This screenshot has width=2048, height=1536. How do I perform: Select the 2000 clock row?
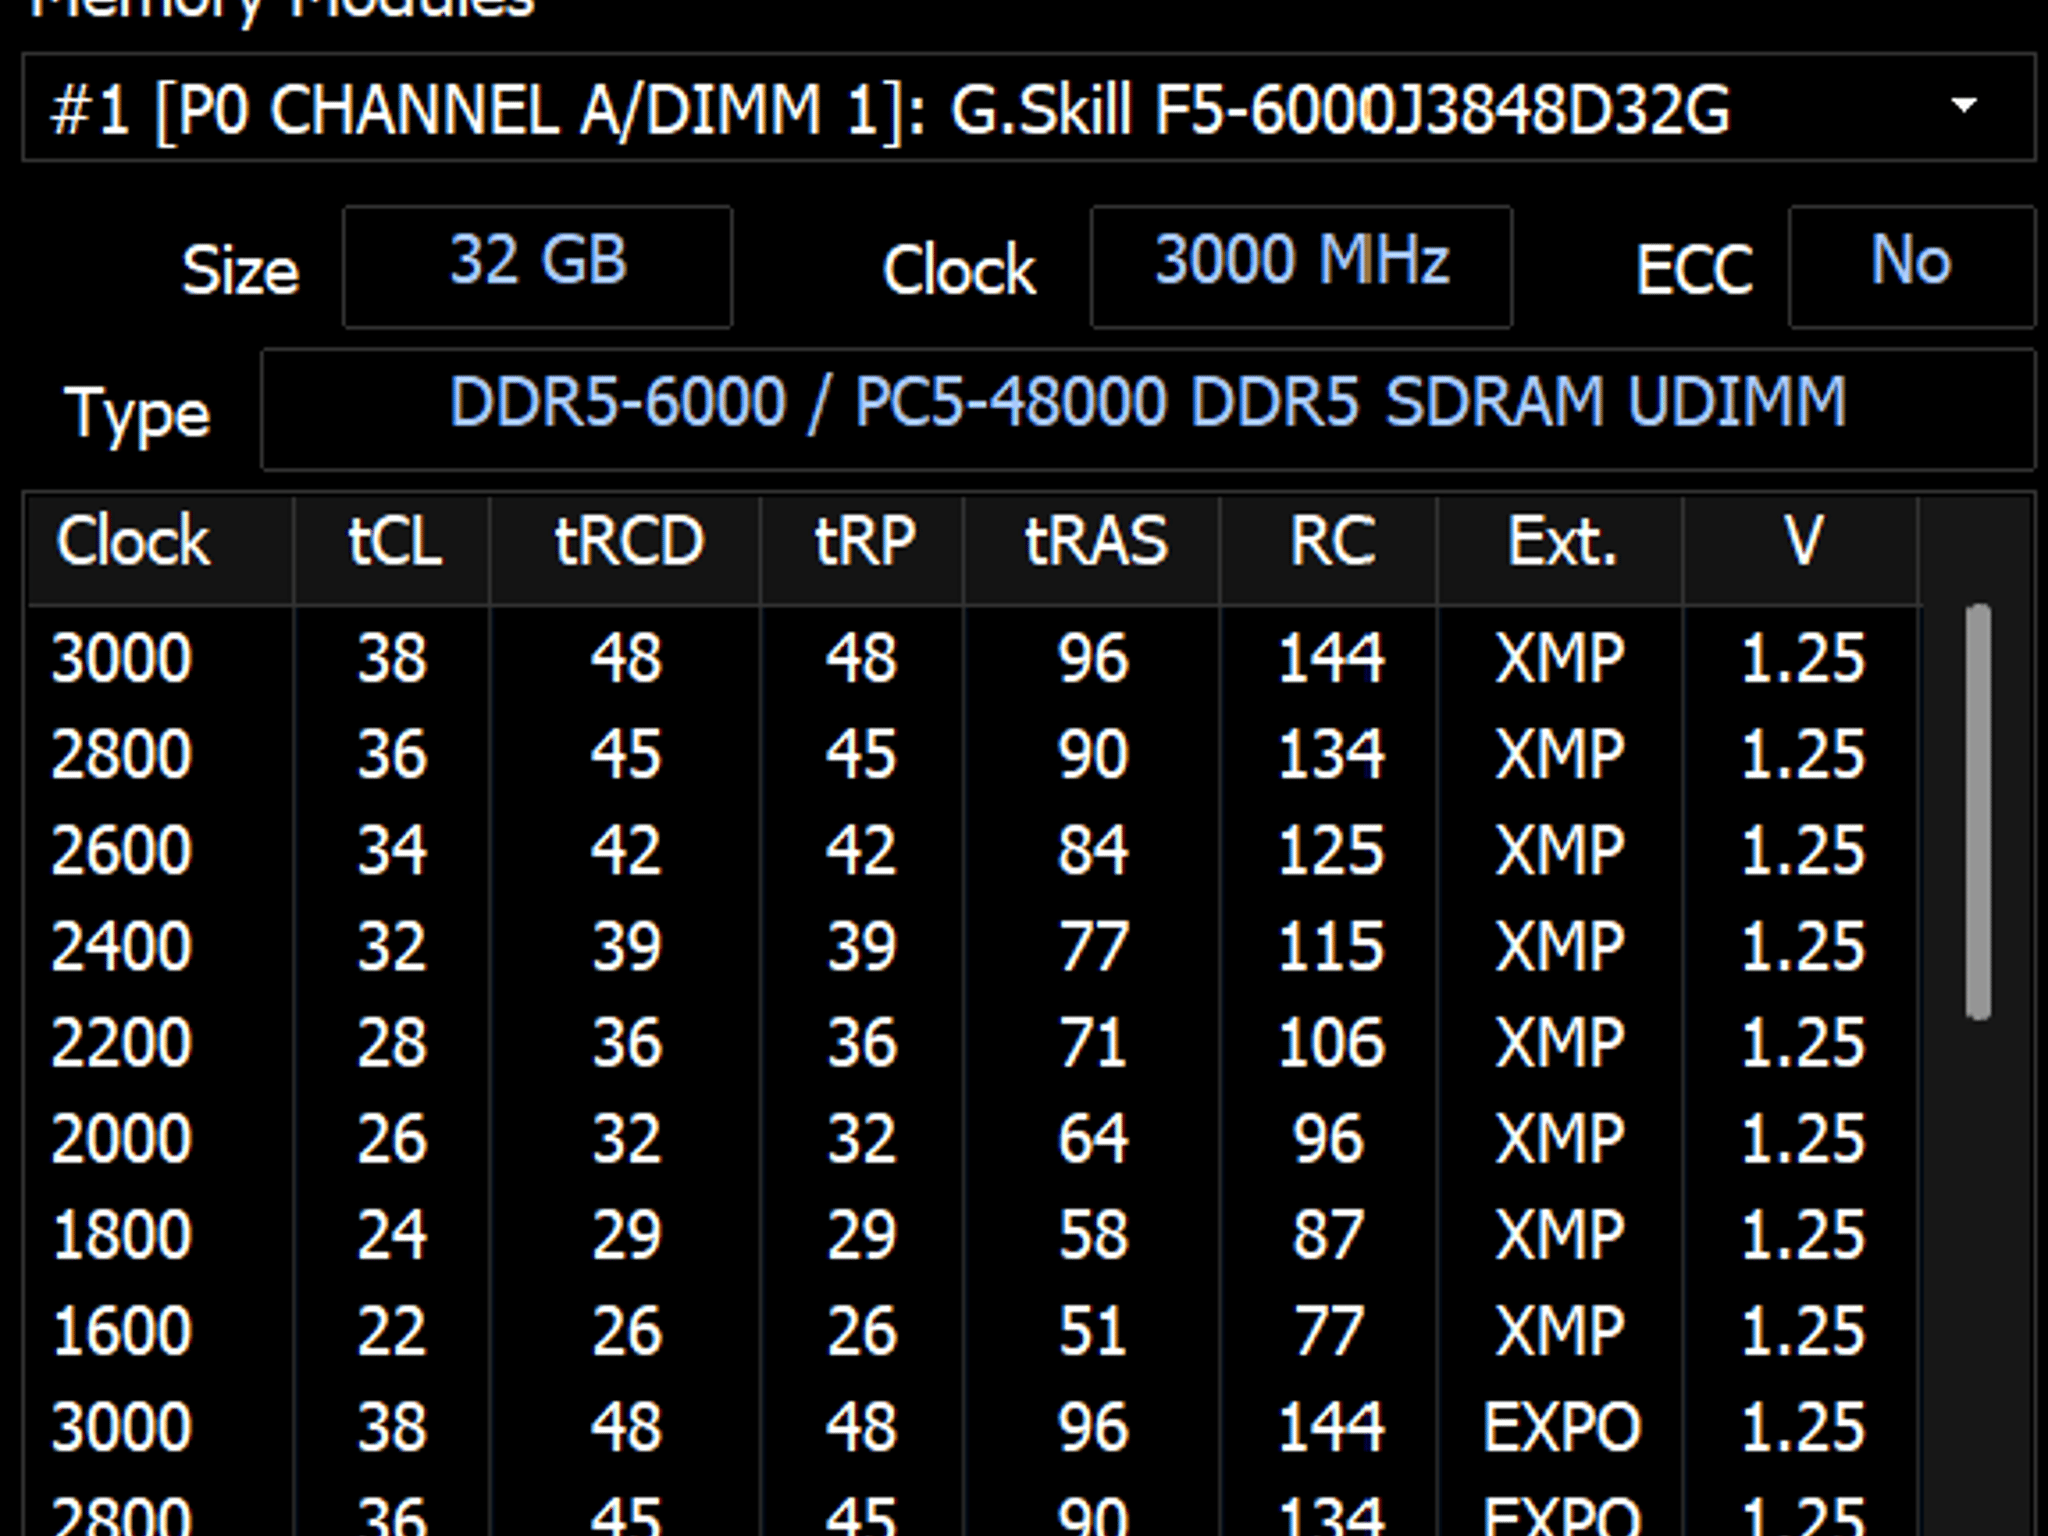pos(974,1139)
